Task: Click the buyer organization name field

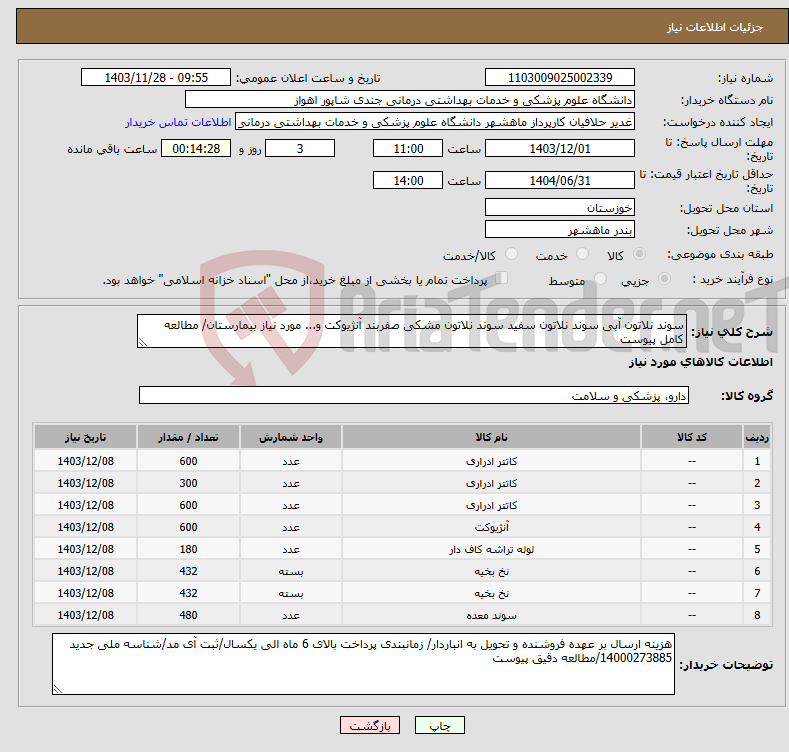Action: coord(410,100)
